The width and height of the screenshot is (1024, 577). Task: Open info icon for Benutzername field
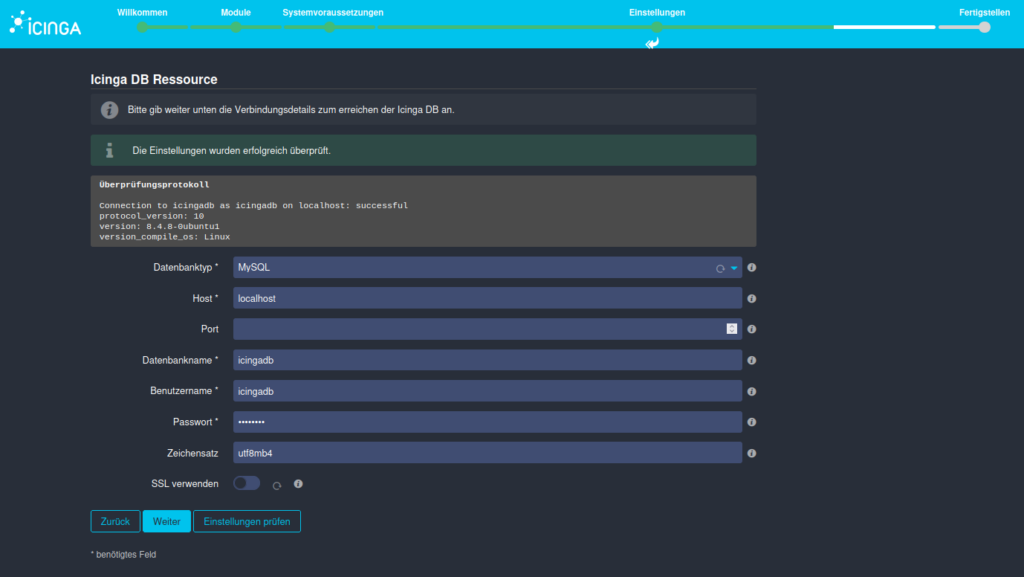click(752, 392)
